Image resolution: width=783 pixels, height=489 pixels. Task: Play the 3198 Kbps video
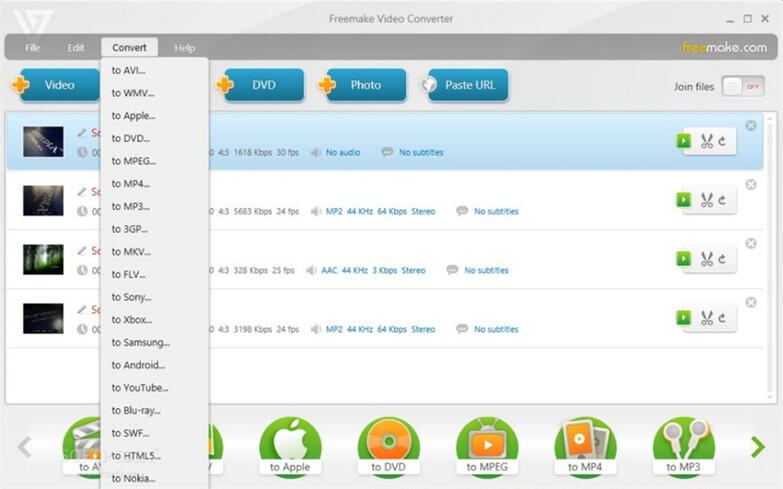pyautogui.click(x=684, y=318)
